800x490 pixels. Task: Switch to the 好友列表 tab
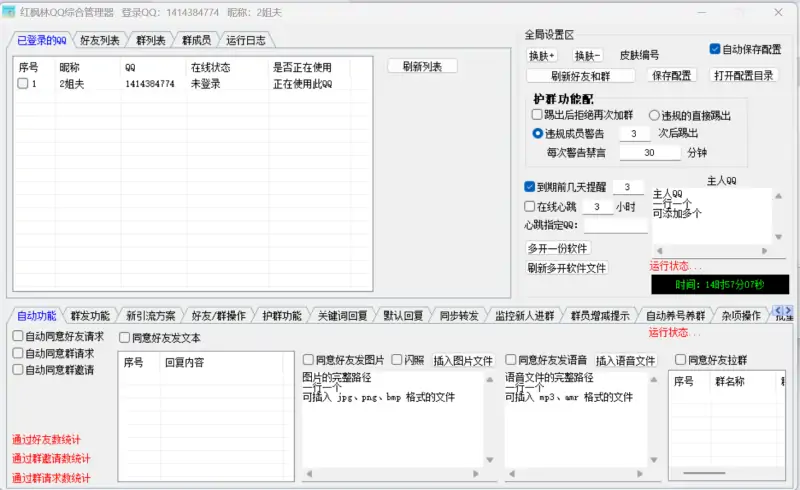(x=99, y=41)
